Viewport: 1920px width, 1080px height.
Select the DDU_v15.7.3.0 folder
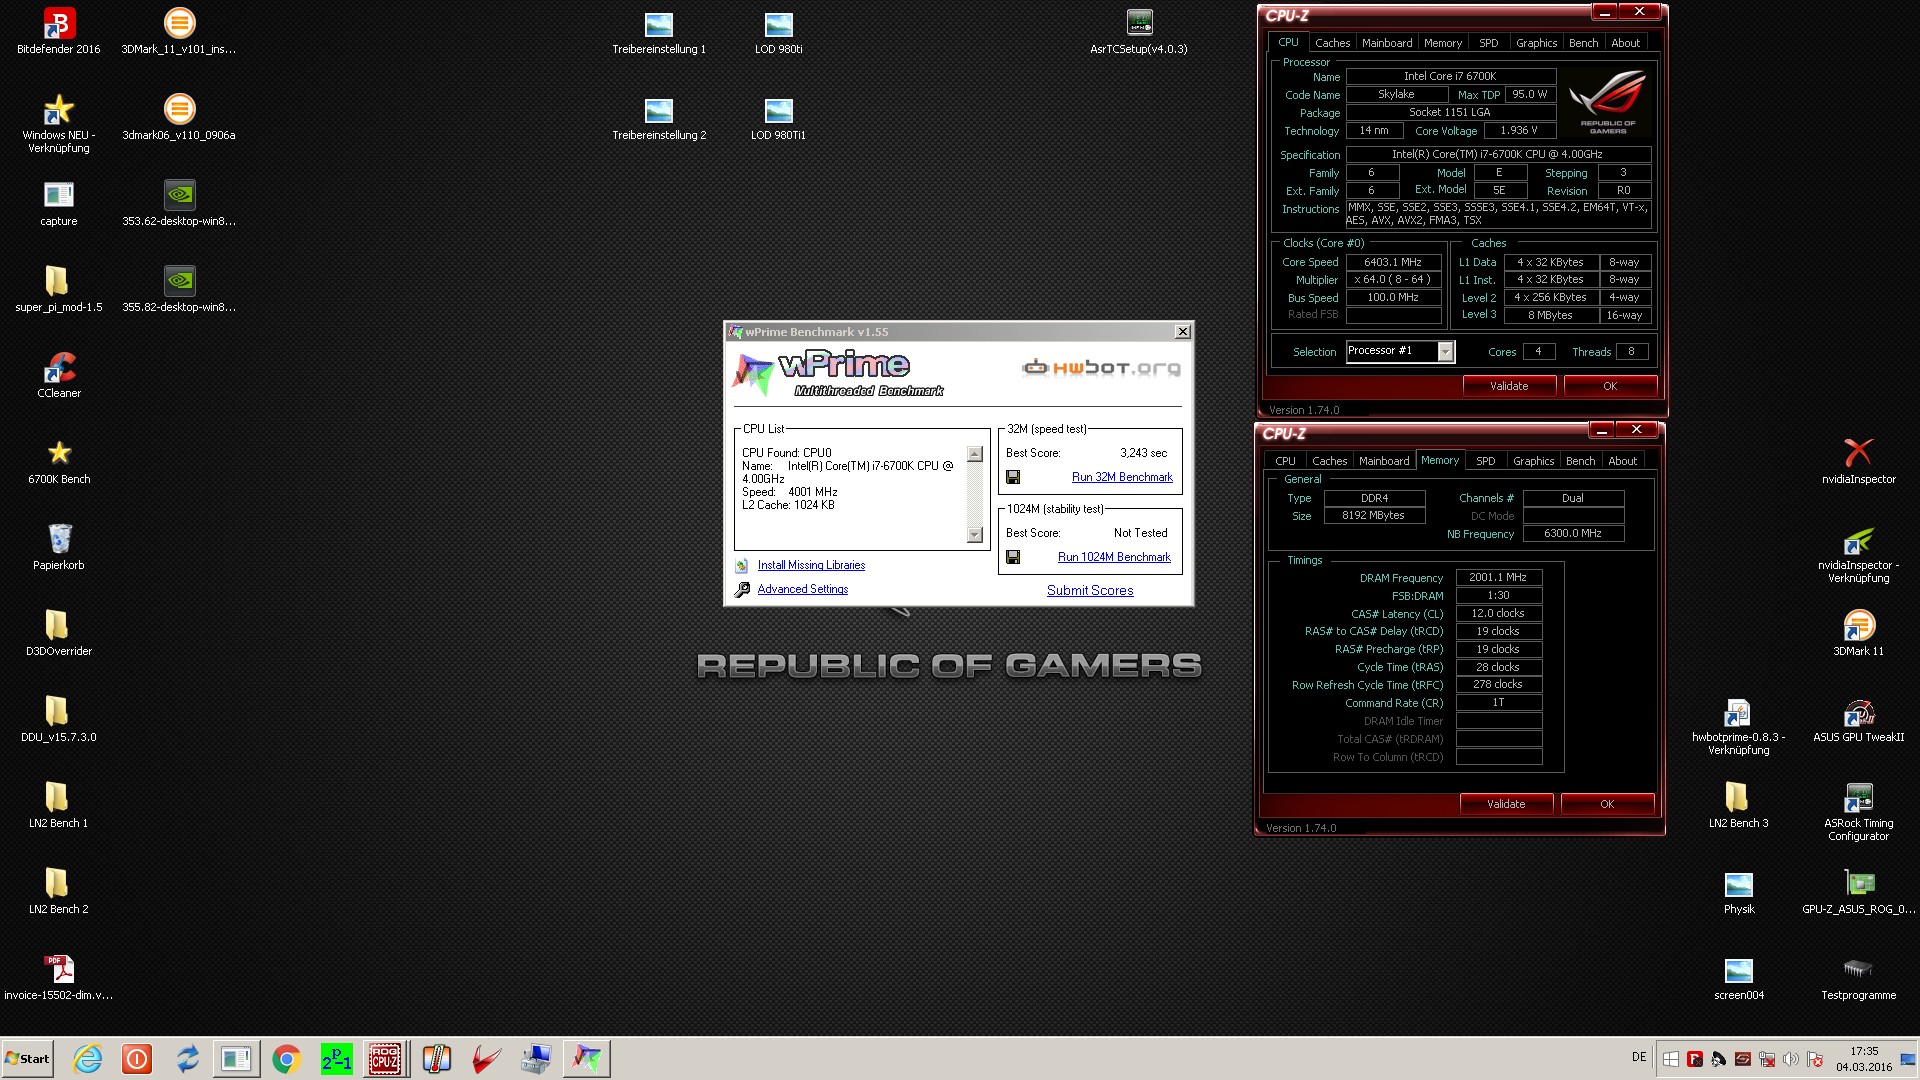coord(58,718)
